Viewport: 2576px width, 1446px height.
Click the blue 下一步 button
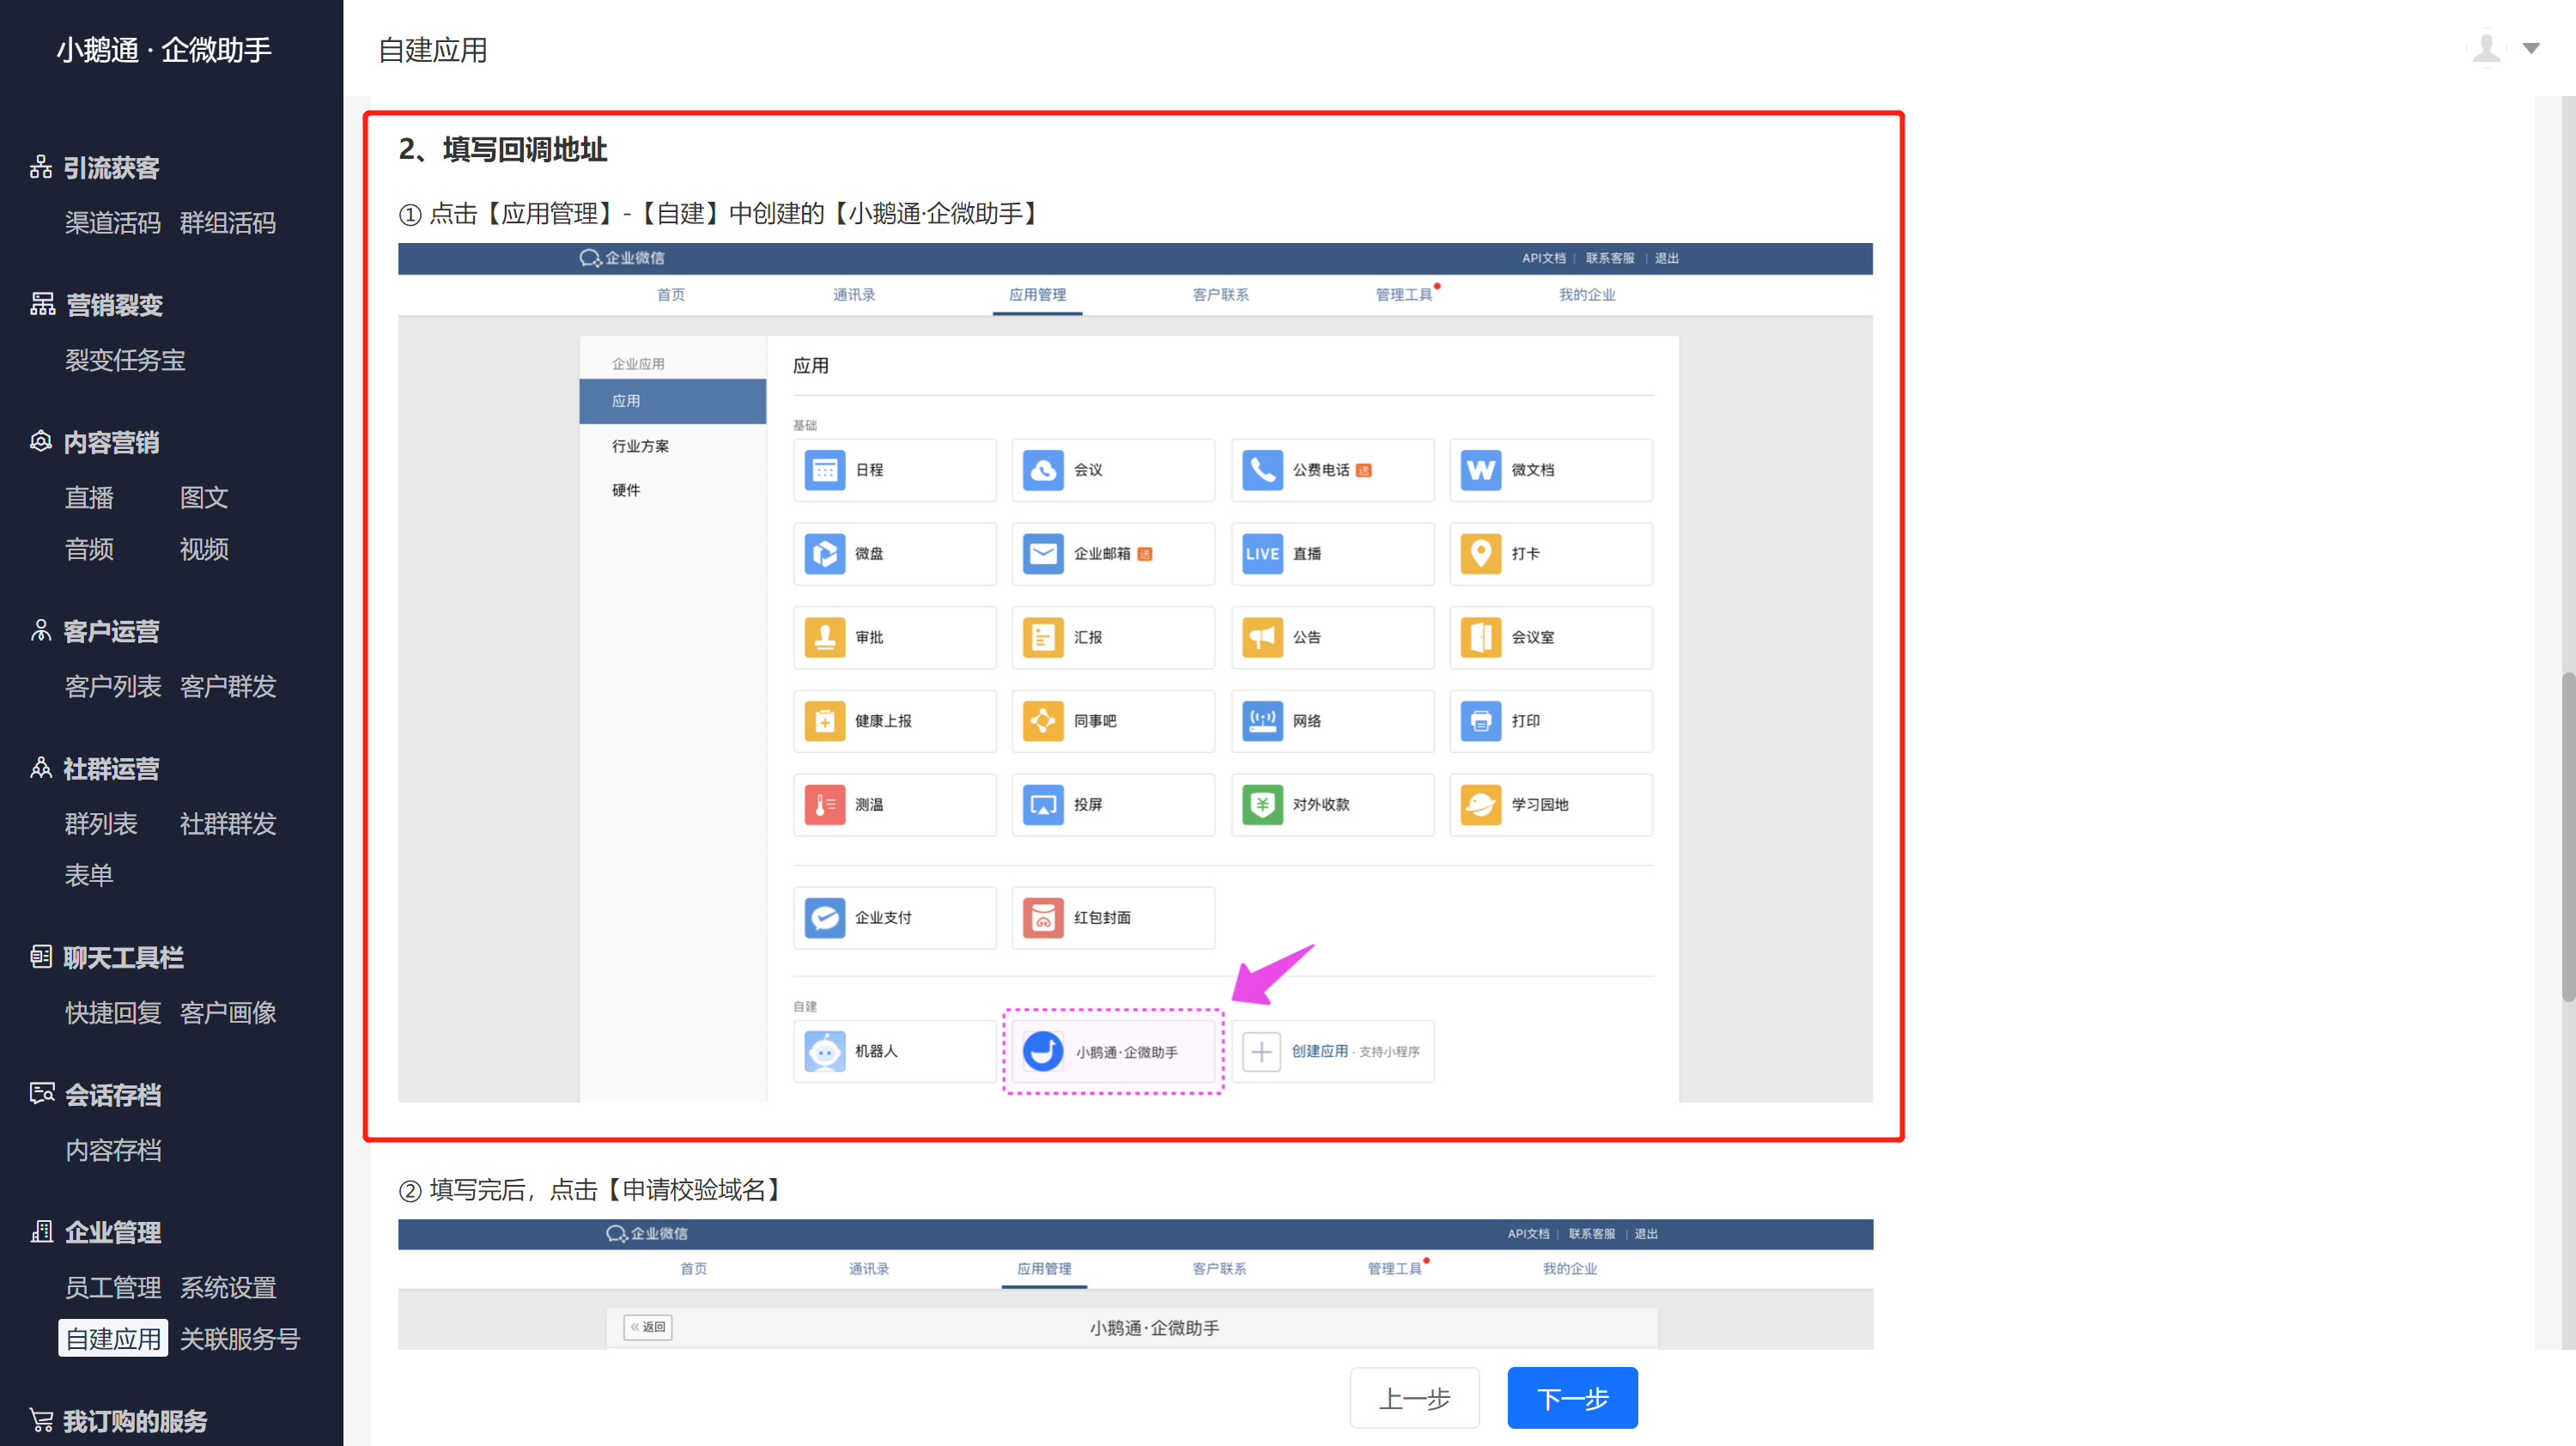1572,1397
